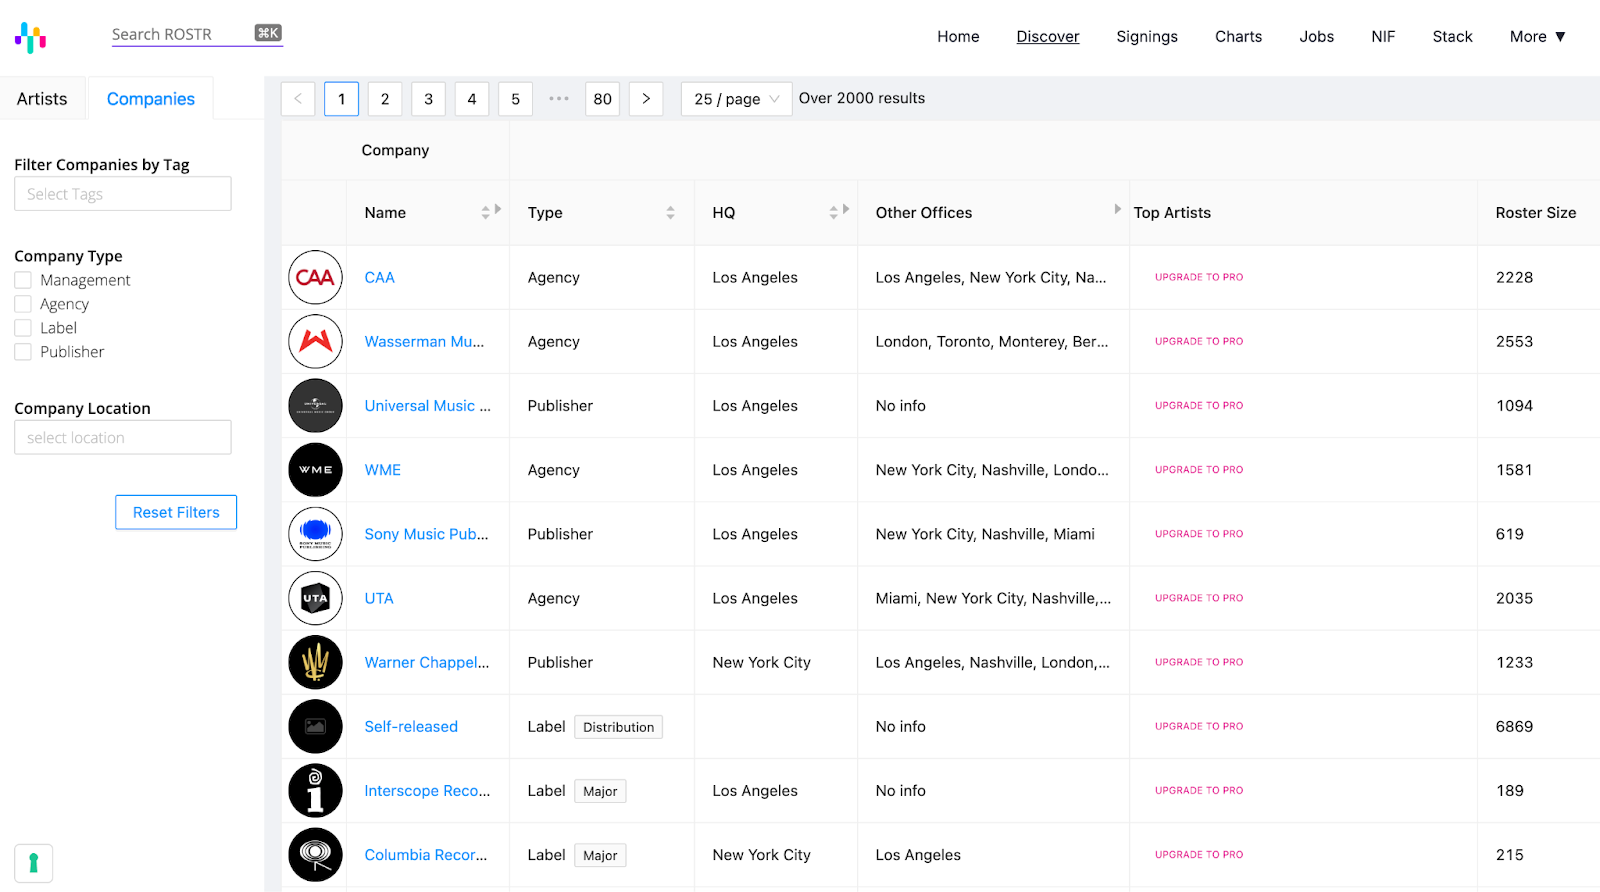1600x892 pixels.
Task: Check the Agency filter checkbox
Action: tap(23, 304)
